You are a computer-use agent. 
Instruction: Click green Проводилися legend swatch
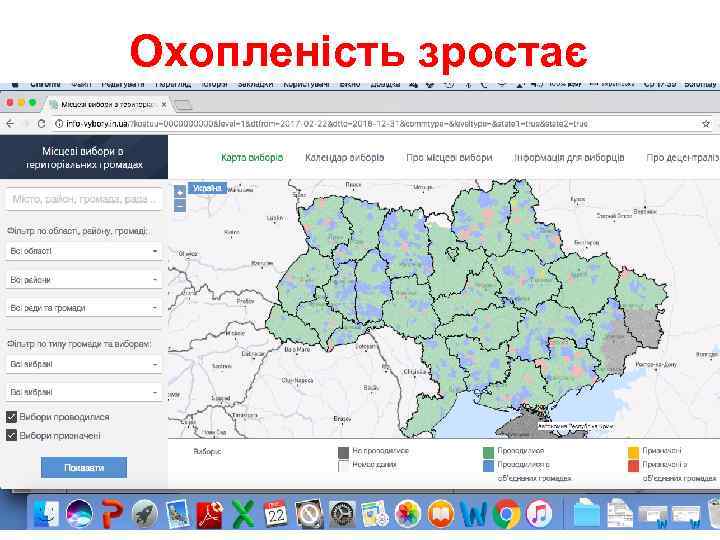489,453
